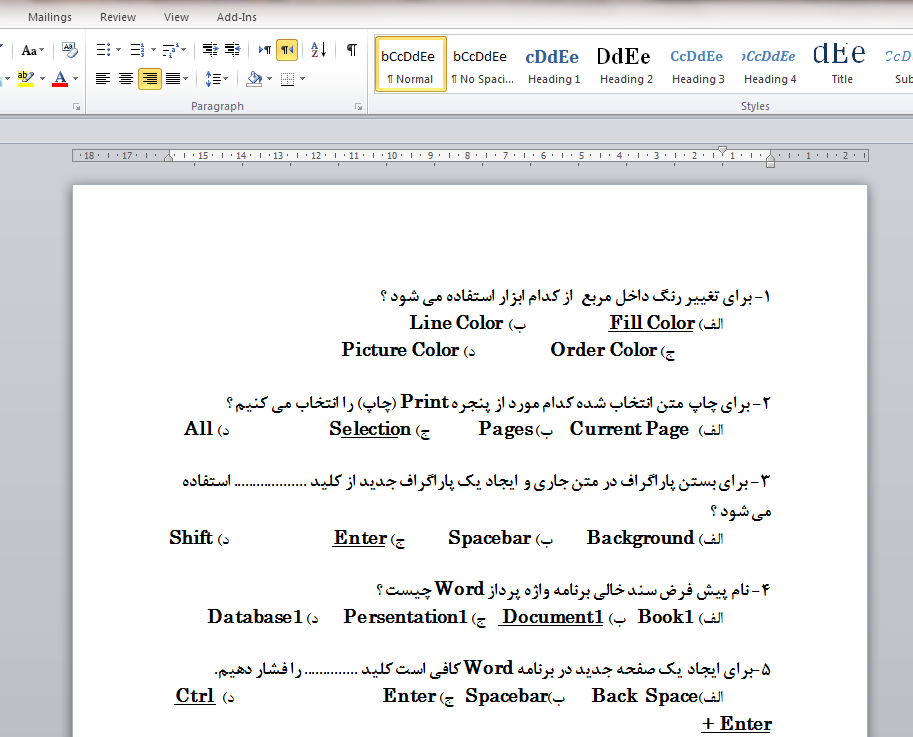
Task: Toggle justified paragraph alignment
Action: 172,79
